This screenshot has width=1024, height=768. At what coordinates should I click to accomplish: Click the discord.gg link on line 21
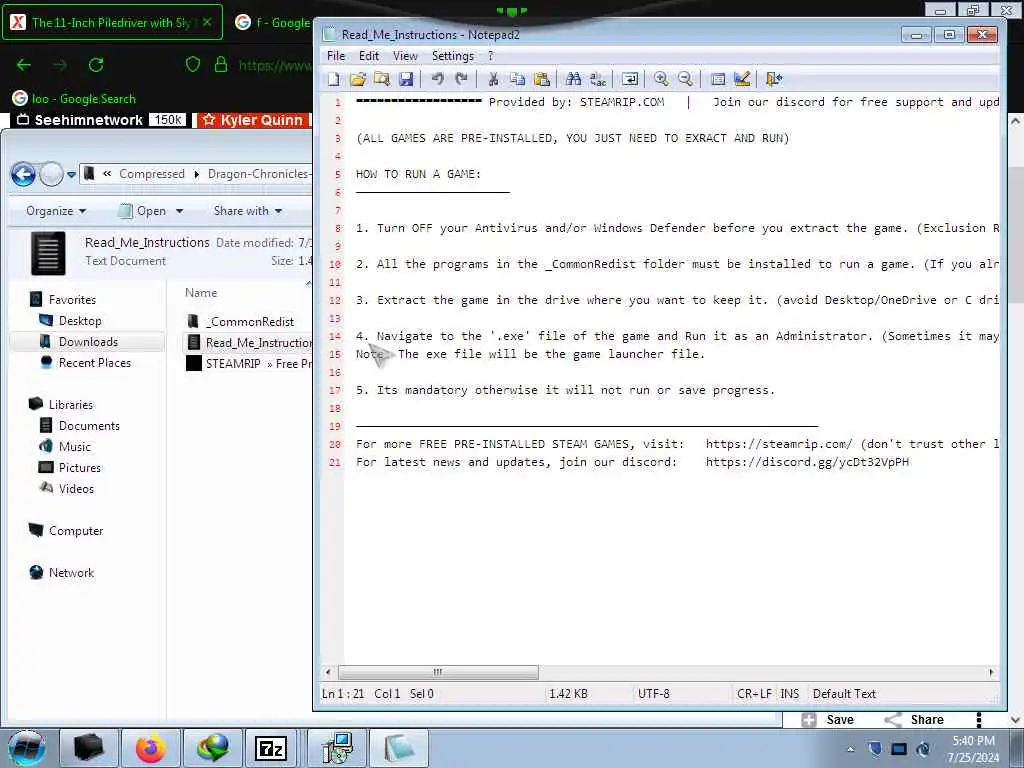point(807,462)
